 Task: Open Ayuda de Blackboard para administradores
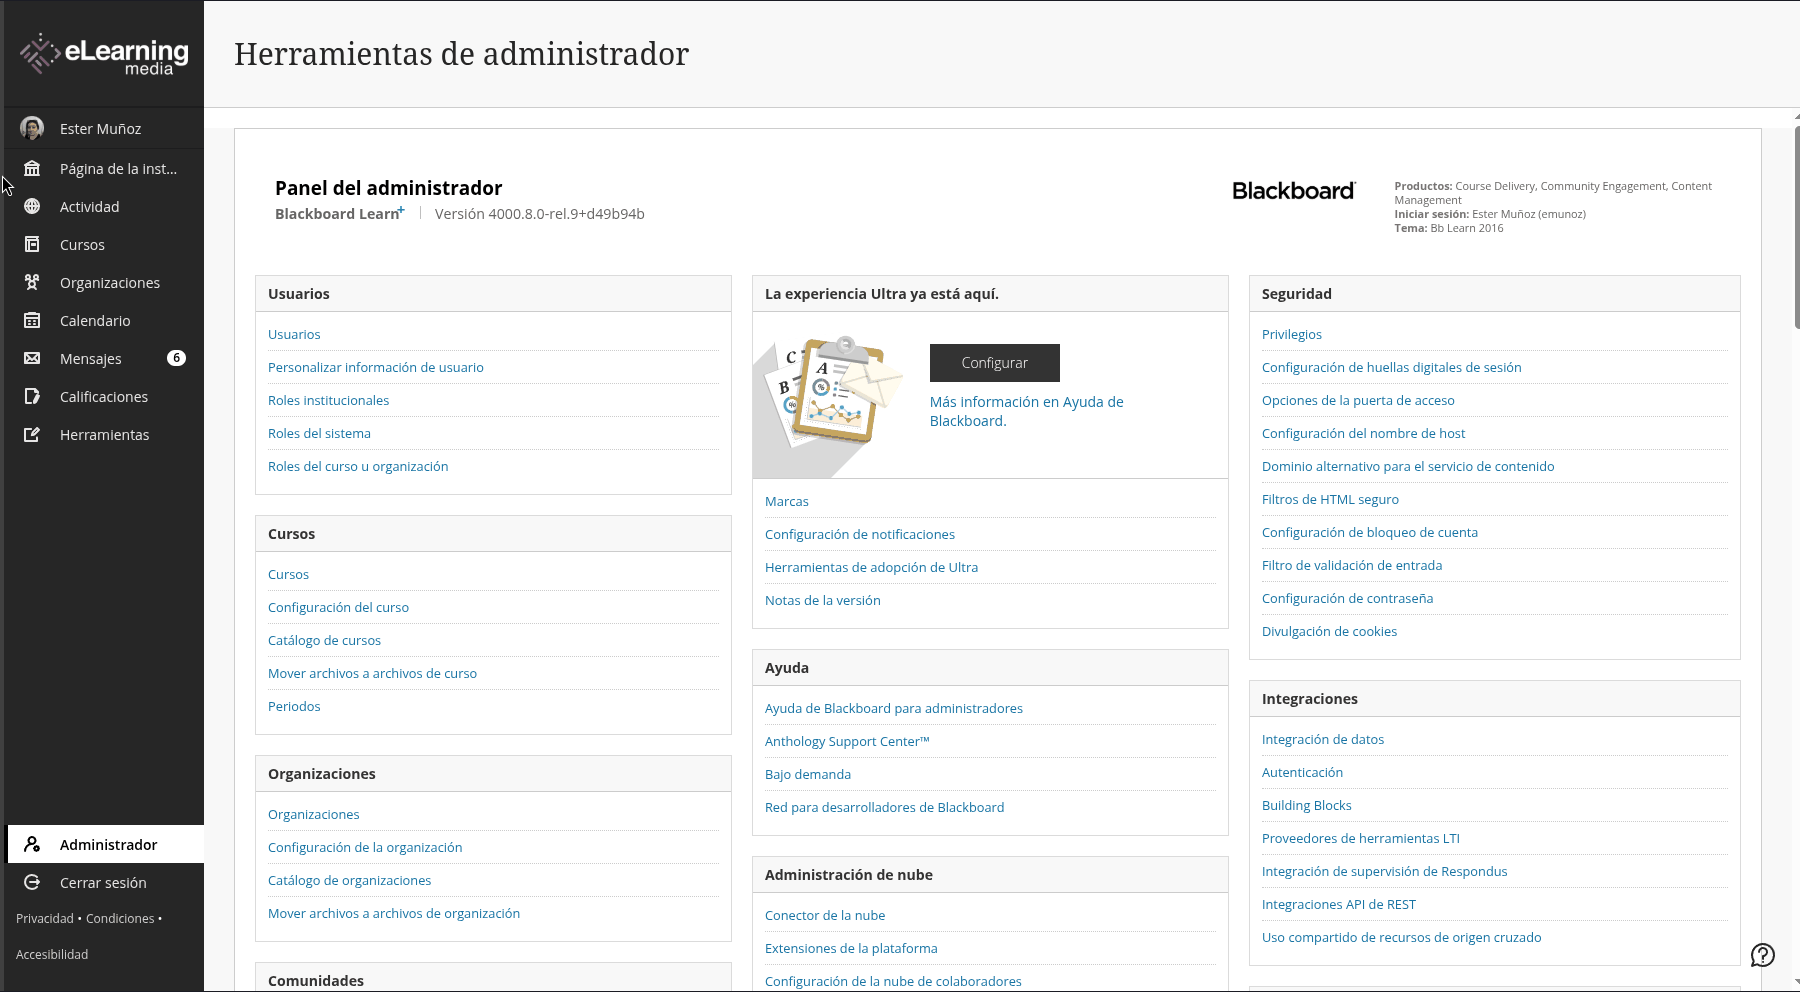pos(894,708)
